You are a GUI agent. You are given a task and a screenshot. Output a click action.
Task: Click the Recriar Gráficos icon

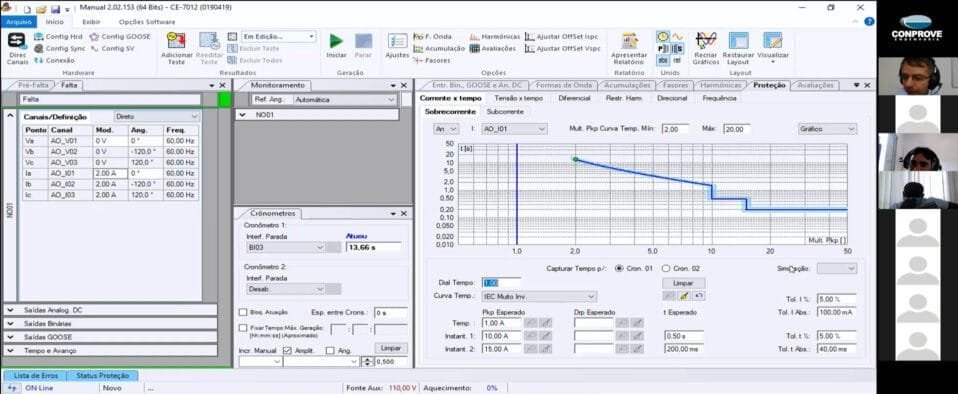point(706,41)
